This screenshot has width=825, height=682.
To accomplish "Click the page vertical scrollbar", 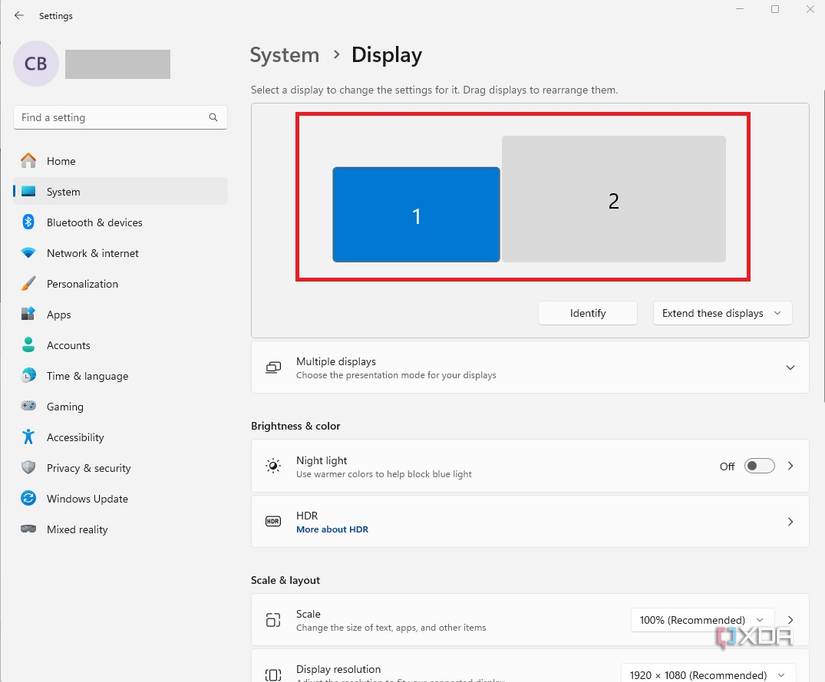I will (822, 247).
